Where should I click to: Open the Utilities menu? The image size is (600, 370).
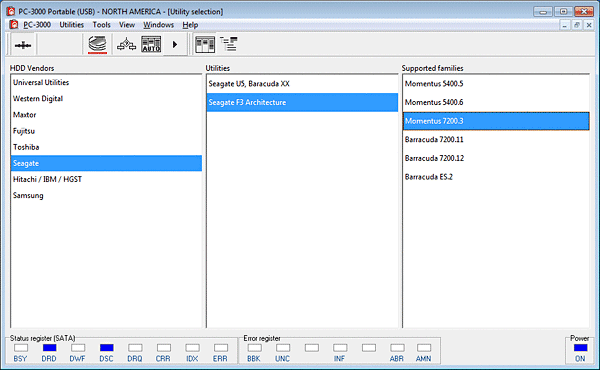(x=72, y=25)
